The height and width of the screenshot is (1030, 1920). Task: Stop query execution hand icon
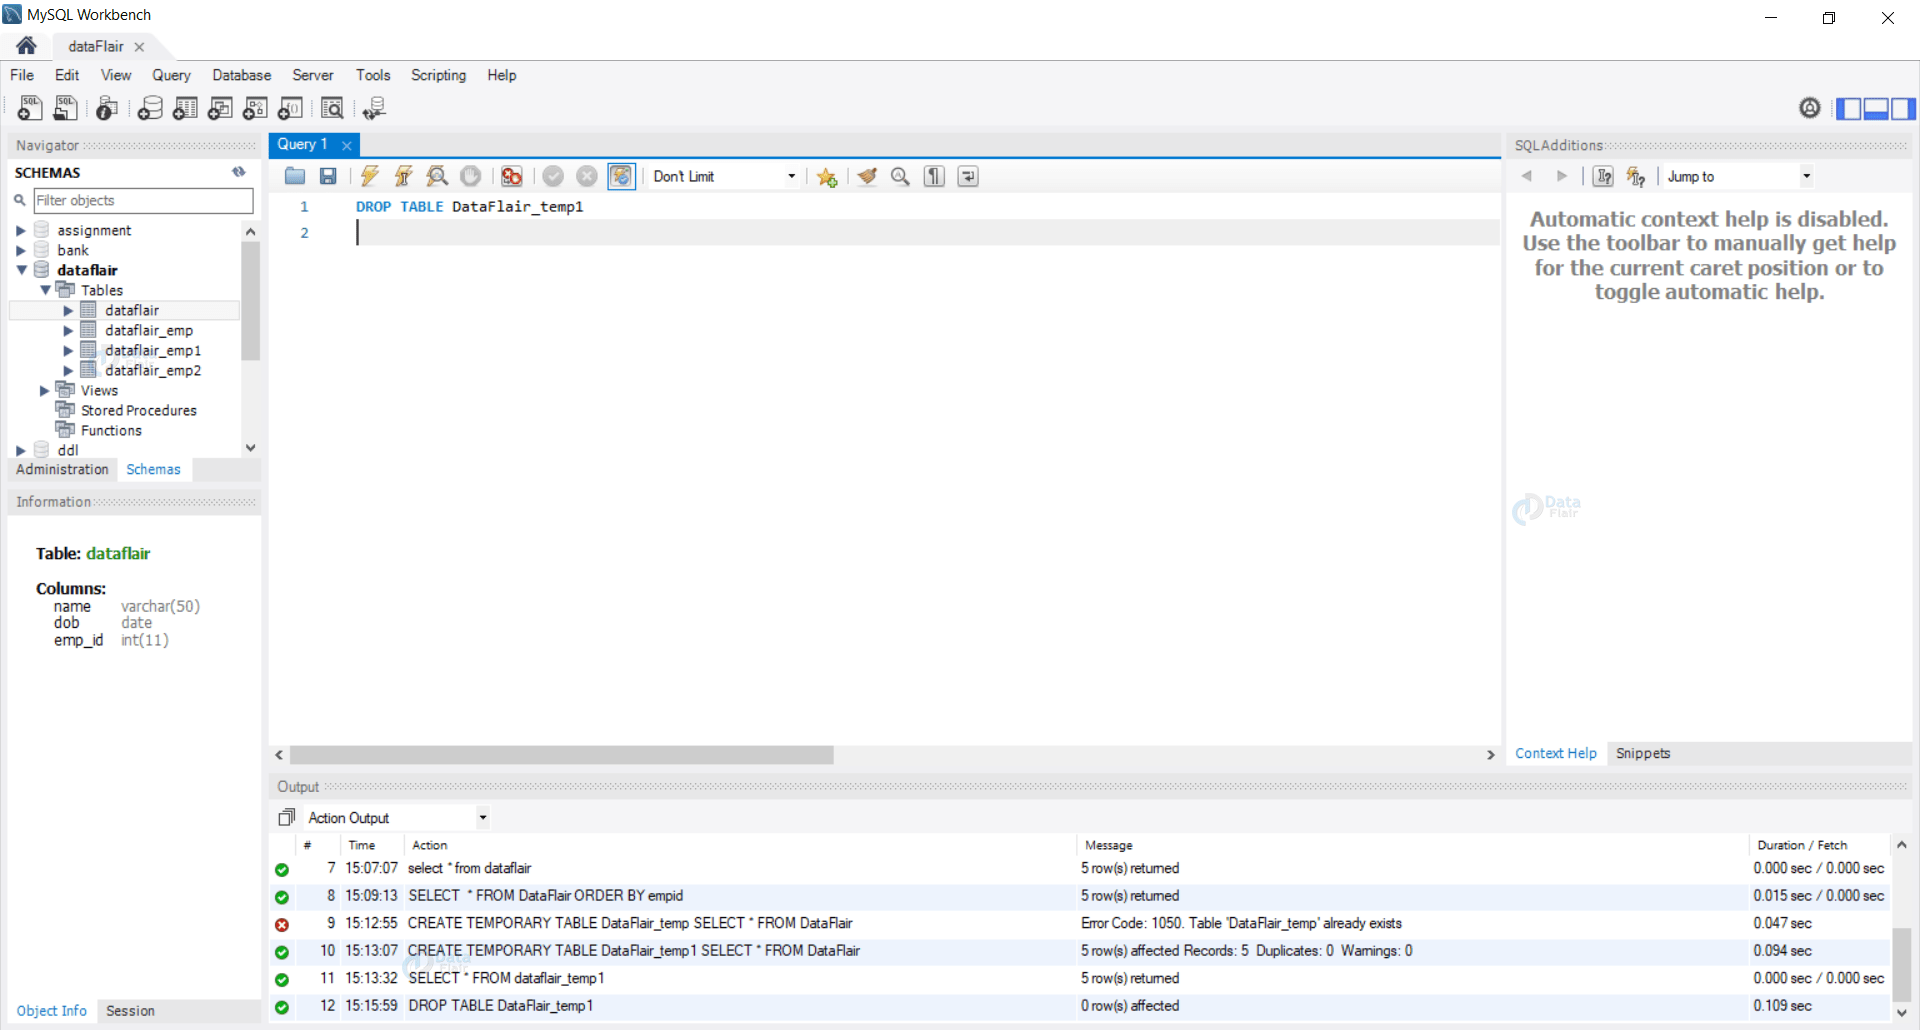[470, 176]
